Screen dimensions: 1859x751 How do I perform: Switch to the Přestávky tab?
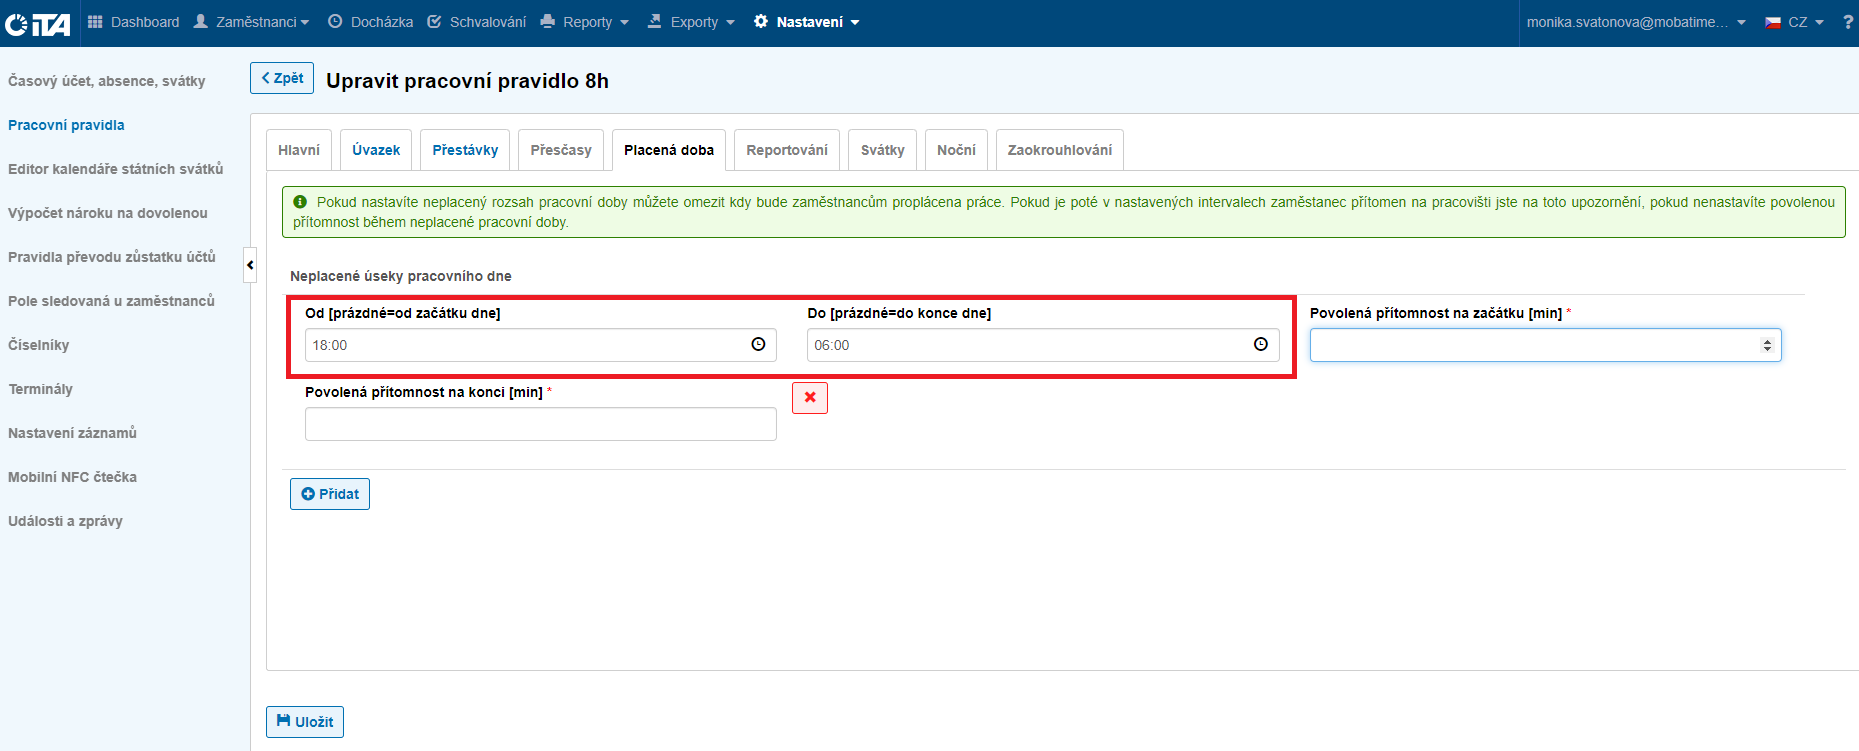(465, 150)
